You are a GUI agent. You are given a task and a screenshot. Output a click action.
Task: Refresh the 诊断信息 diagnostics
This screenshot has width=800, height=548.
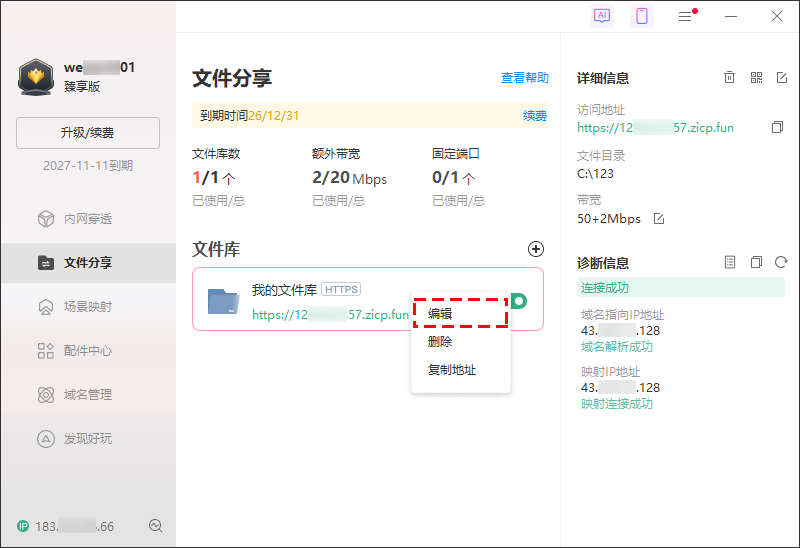(x=781, y=263)
